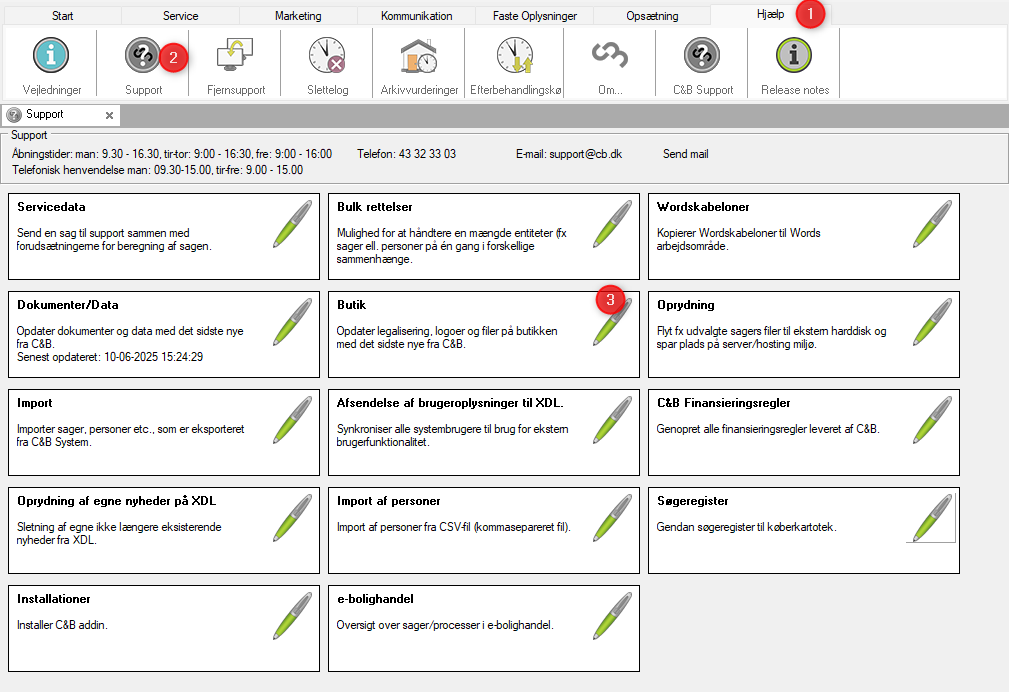1009x692 pixels.
Task: Open the Slettelog clock icon
Action: pos(326,56)
